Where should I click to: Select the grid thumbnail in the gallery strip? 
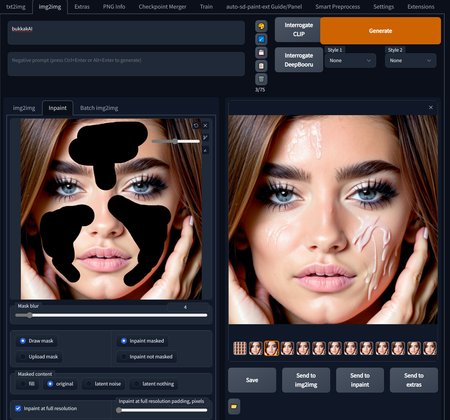(x=240, y=348)
